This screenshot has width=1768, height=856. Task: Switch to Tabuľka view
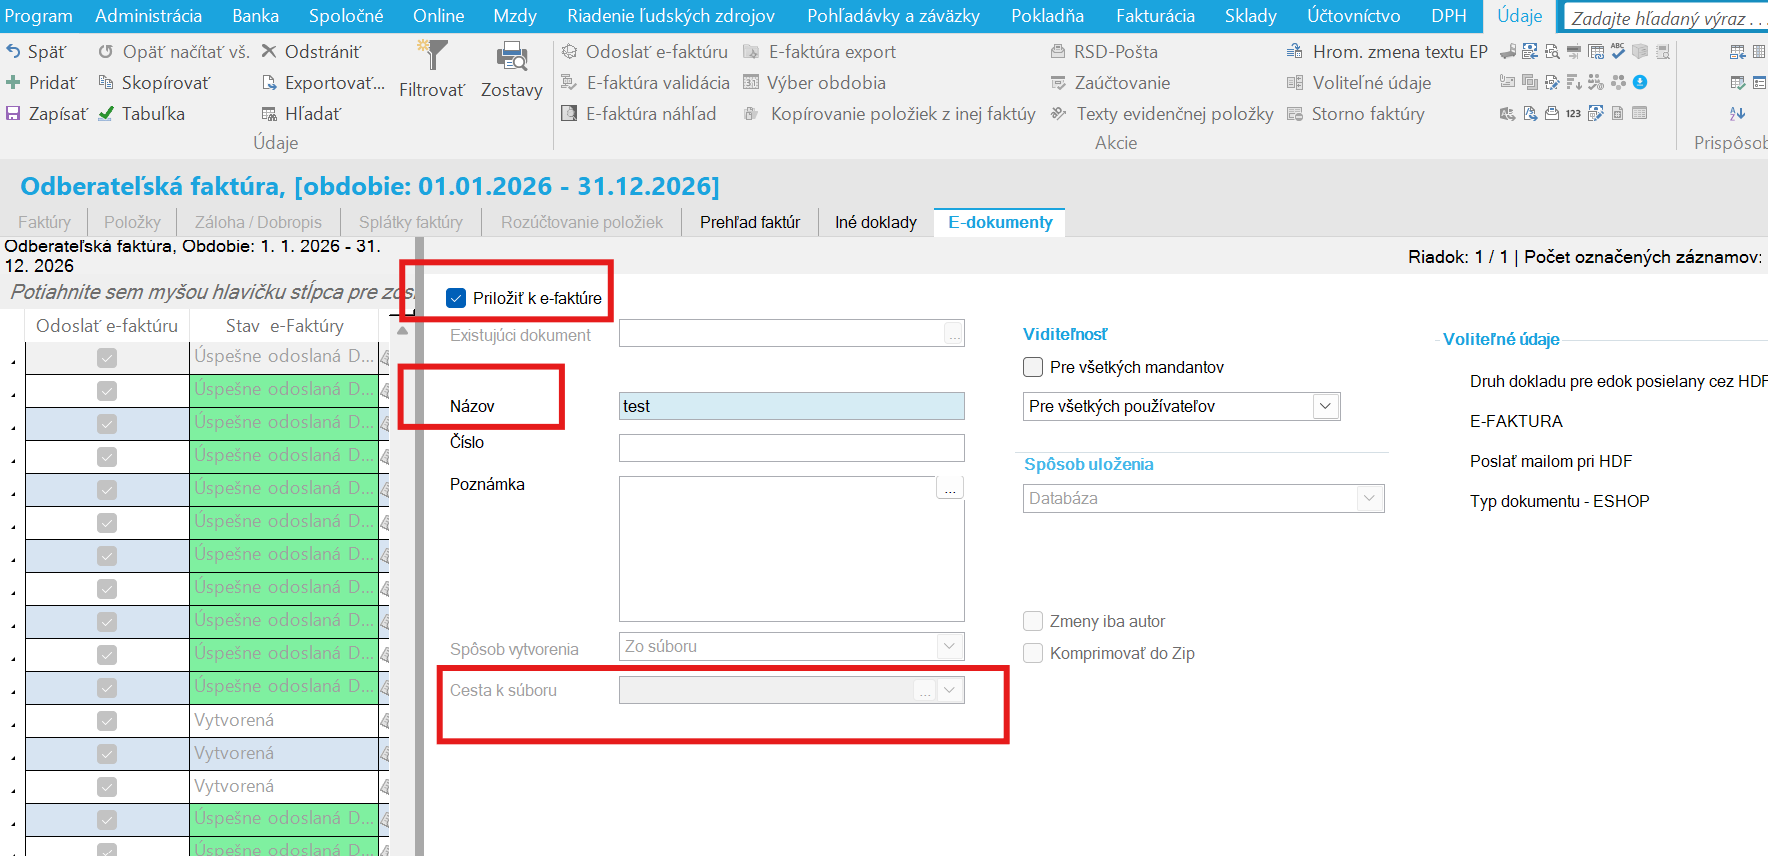pos(142,114)
